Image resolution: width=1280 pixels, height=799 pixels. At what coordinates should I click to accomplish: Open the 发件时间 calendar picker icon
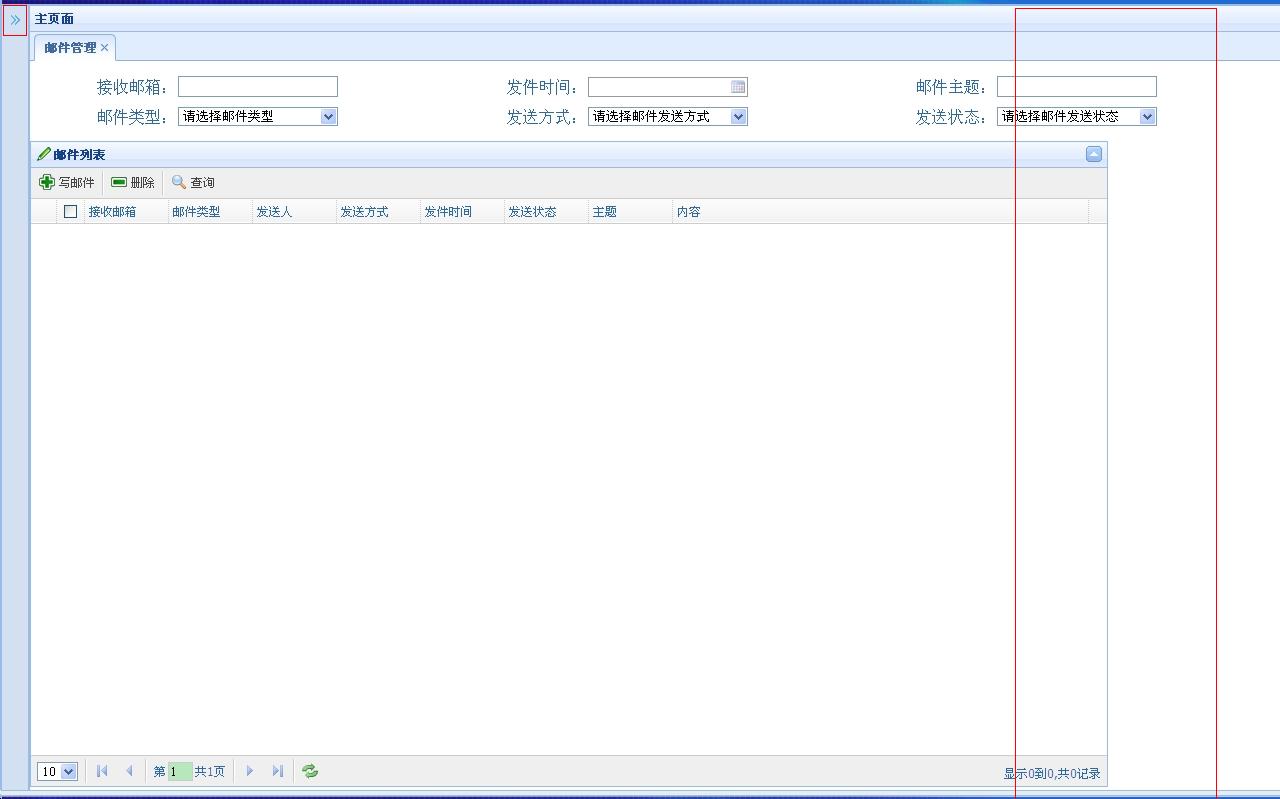click(x=738, y=87)
